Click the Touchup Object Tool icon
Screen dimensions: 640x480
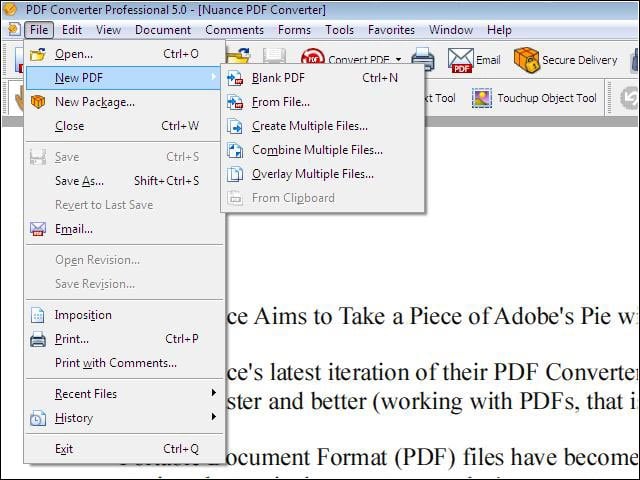[482, 98]
